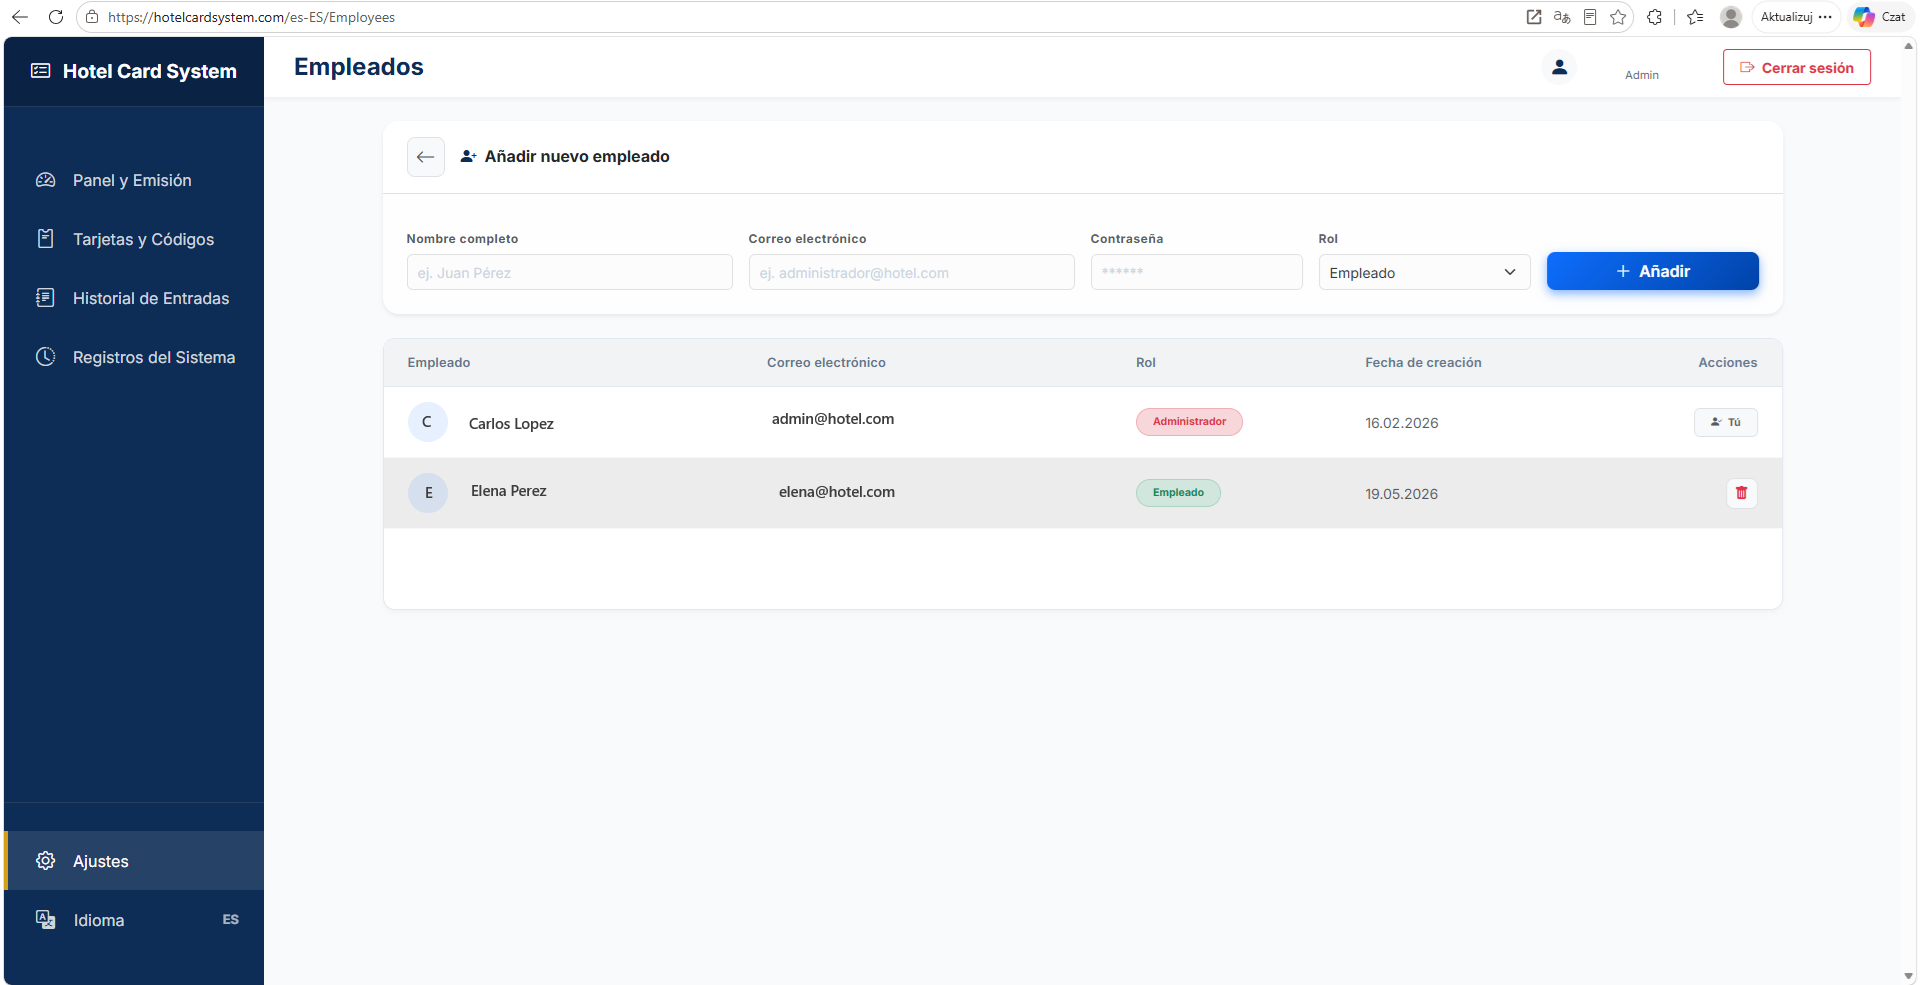This screenshot has width=1920, height=985.
Task: Open browser favorites list icon
Action: pyautogui.click(x=1695, y=17)
